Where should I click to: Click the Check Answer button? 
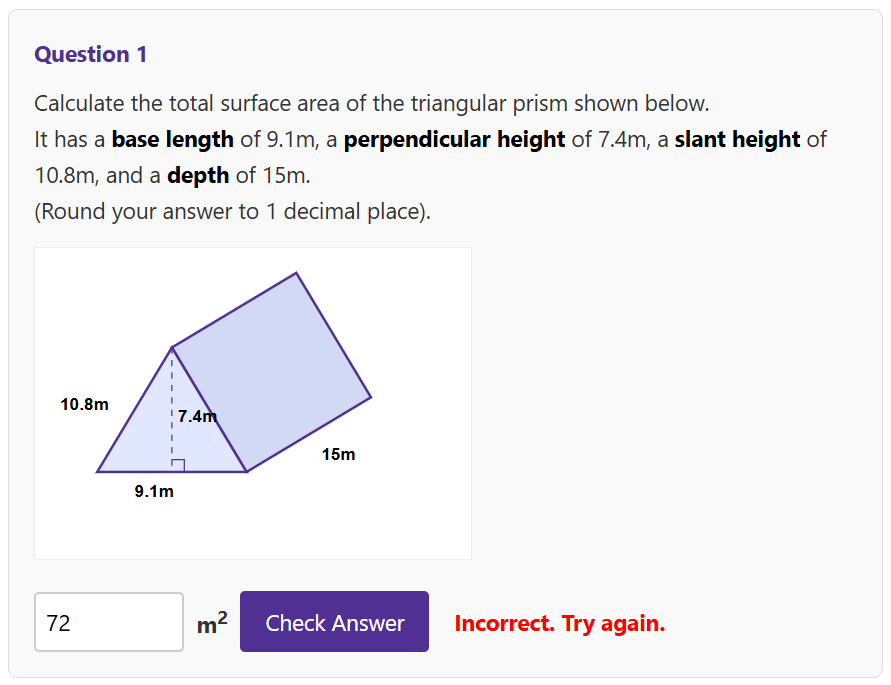334,621
